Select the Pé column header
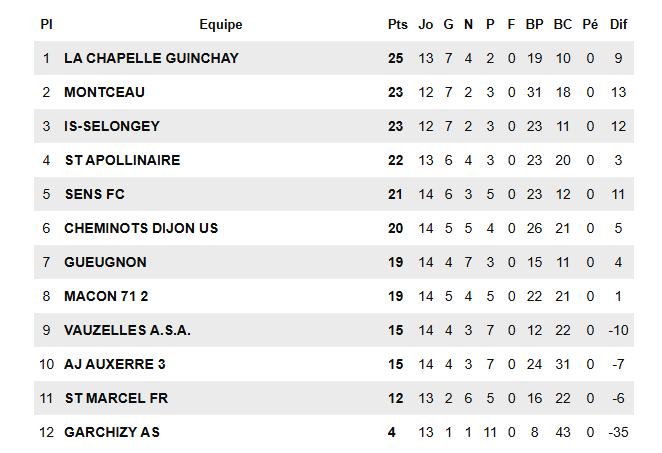The height and width of the screenshot is (453, 662). click(591, 24)
